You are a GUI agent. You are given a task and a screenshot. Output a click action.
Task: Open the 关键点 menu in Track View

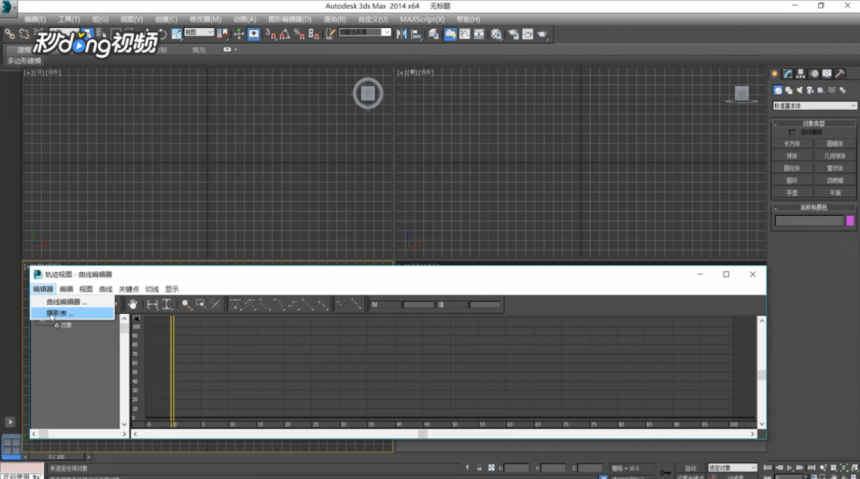point(129,289)
